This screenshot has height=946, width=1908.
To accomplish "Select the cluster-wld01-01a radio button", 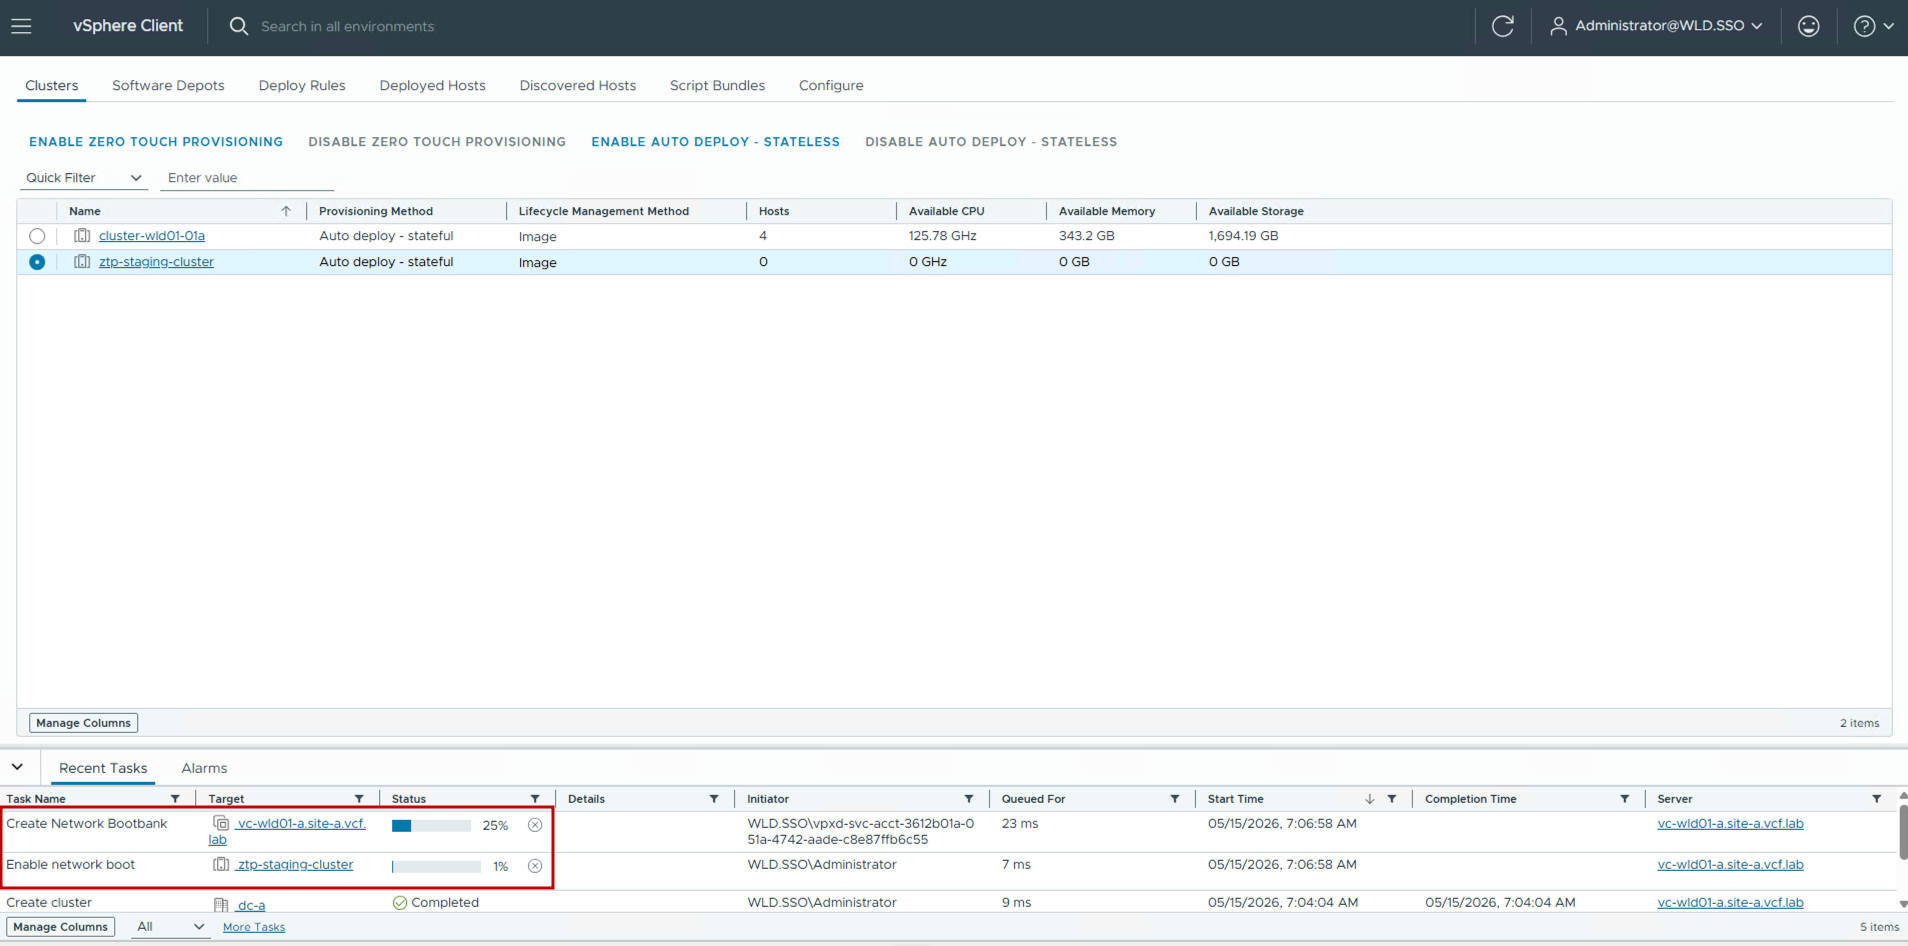I will (37, 236).
